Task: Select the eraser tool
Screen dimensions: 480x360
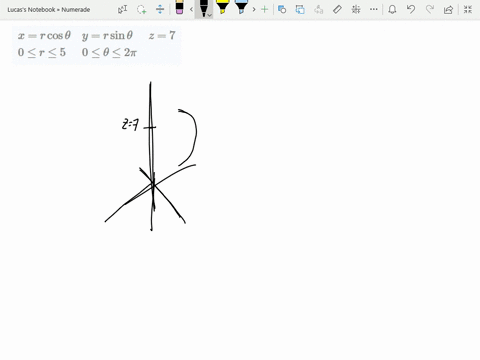Action: tap(179, 7)
